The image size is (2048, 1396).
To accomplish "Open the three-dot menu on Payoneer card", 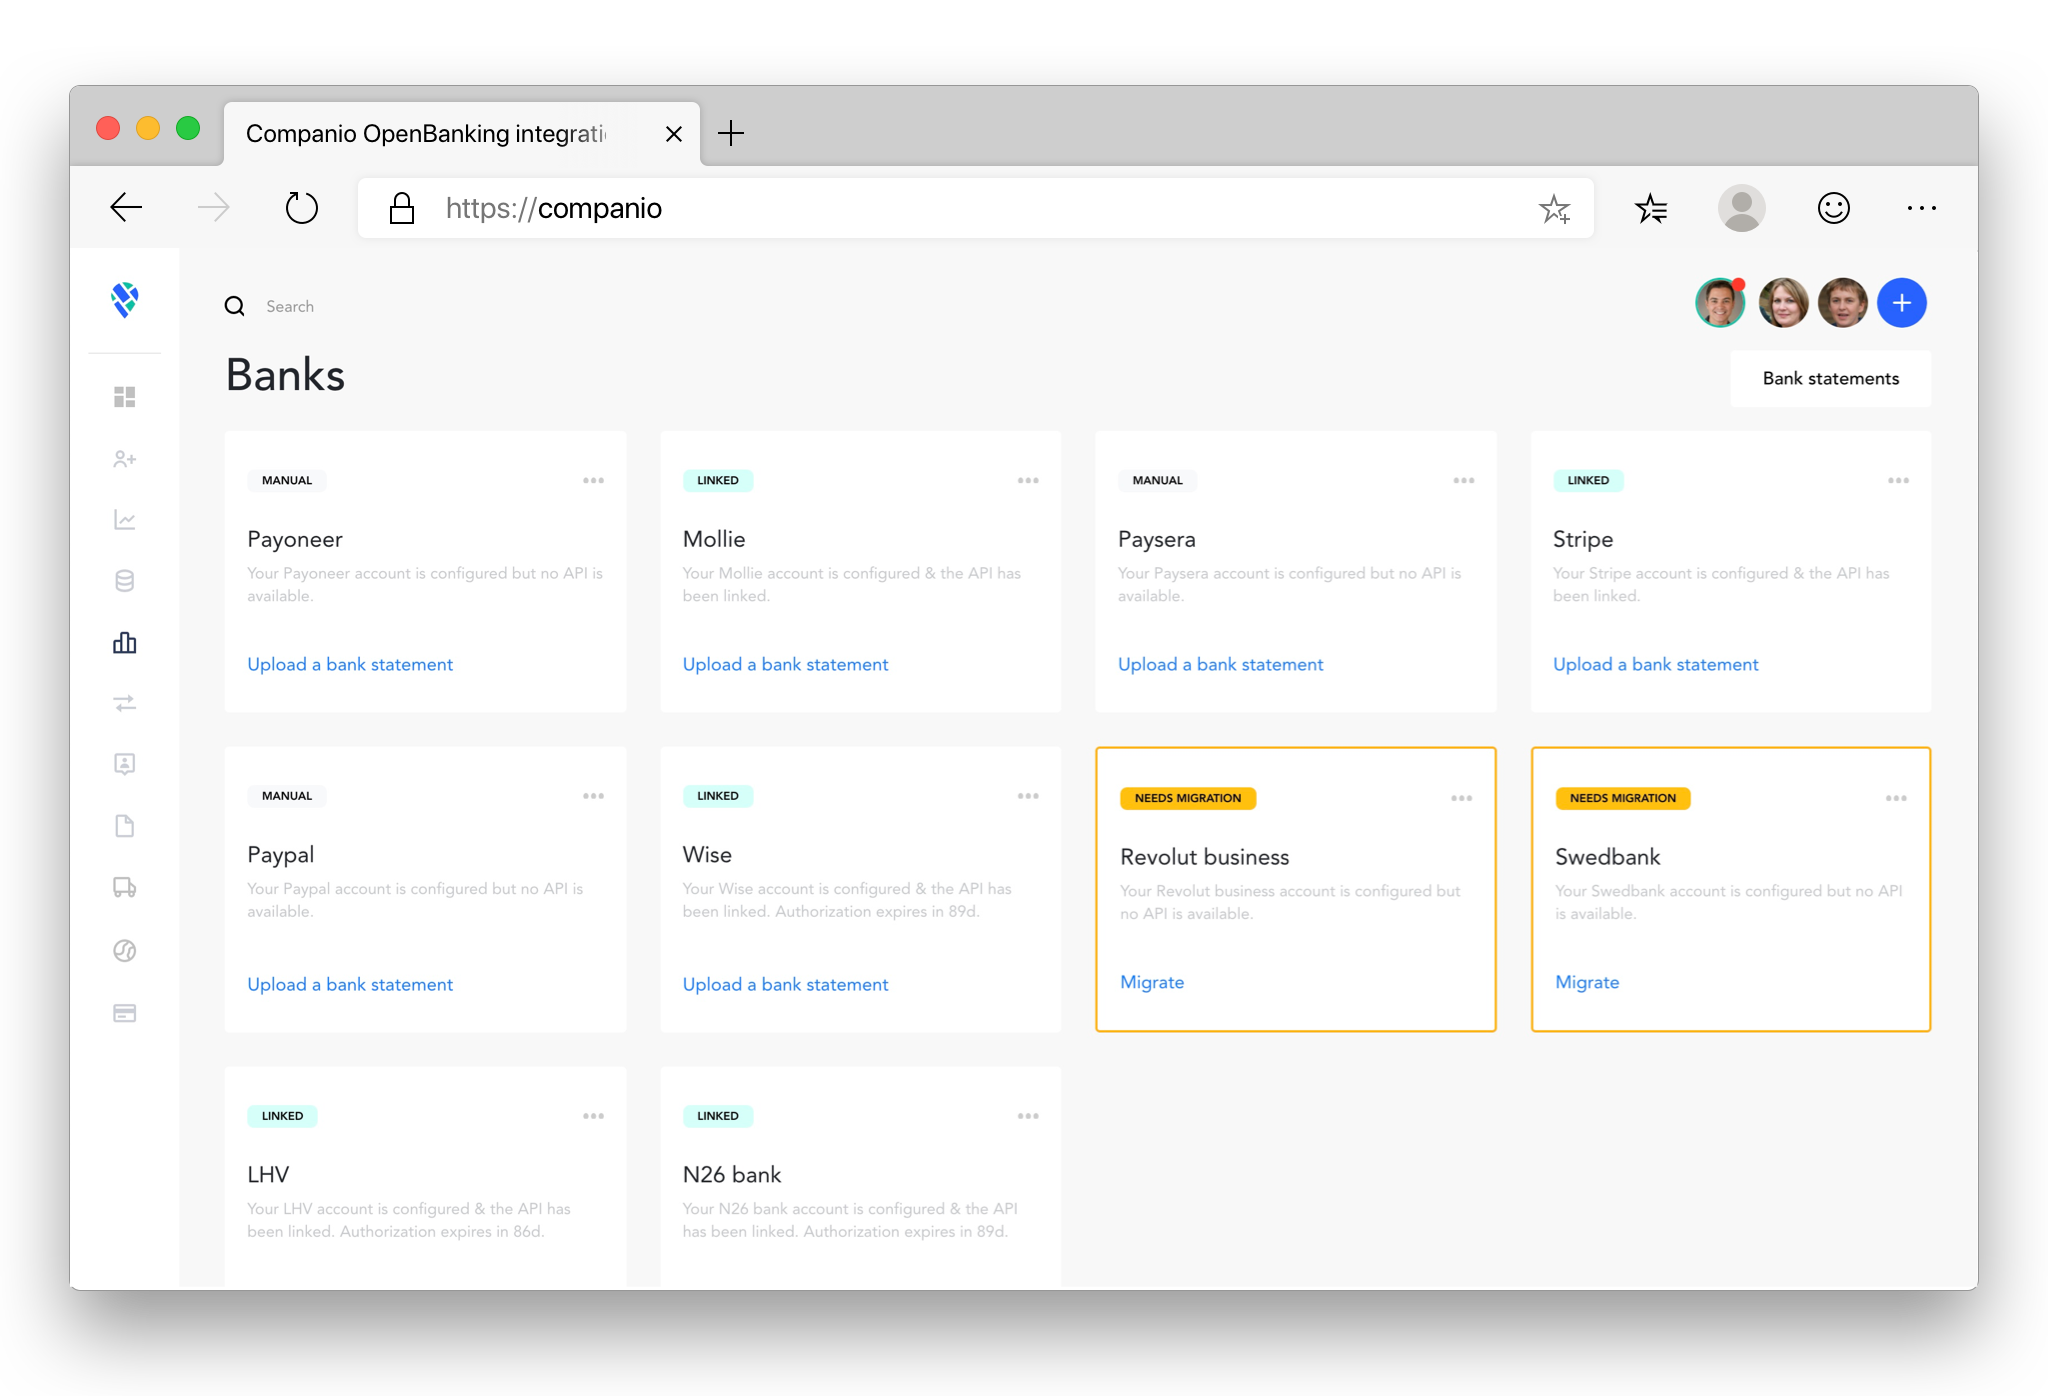I will click(593, 481).
